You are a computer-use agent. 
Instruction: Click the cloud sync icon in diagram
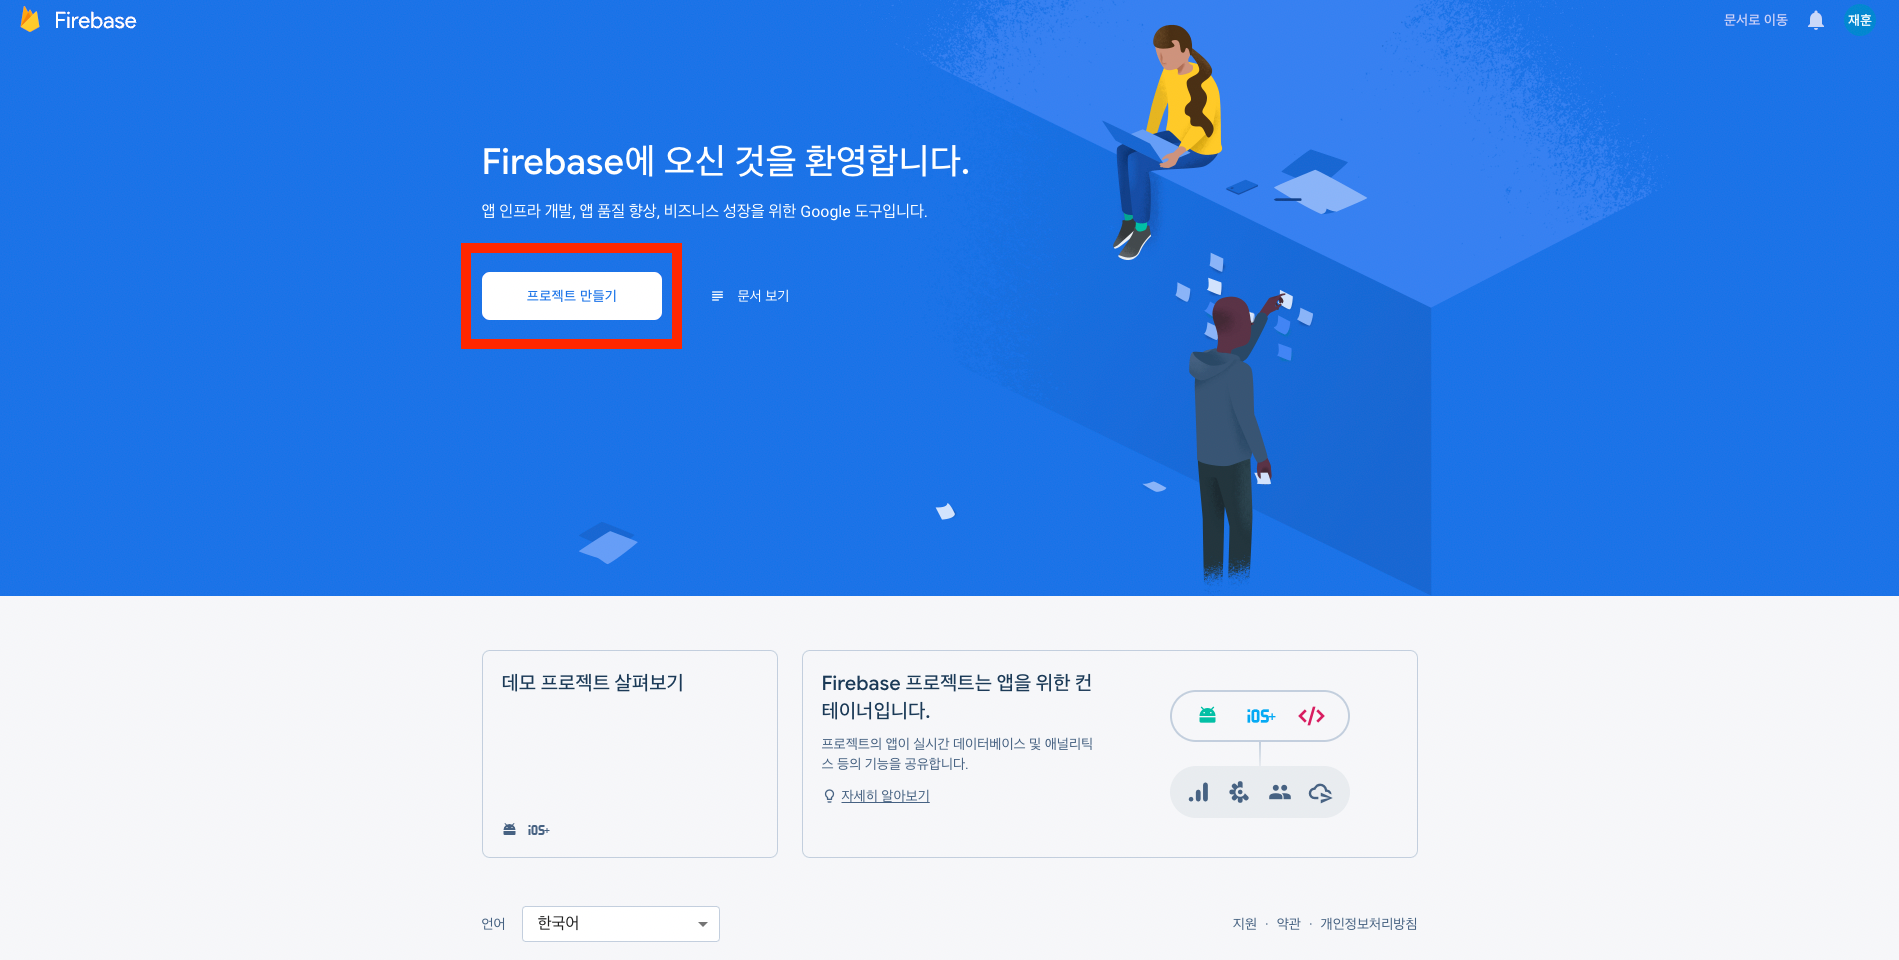pyautogui.click(x=1320, y=793)
